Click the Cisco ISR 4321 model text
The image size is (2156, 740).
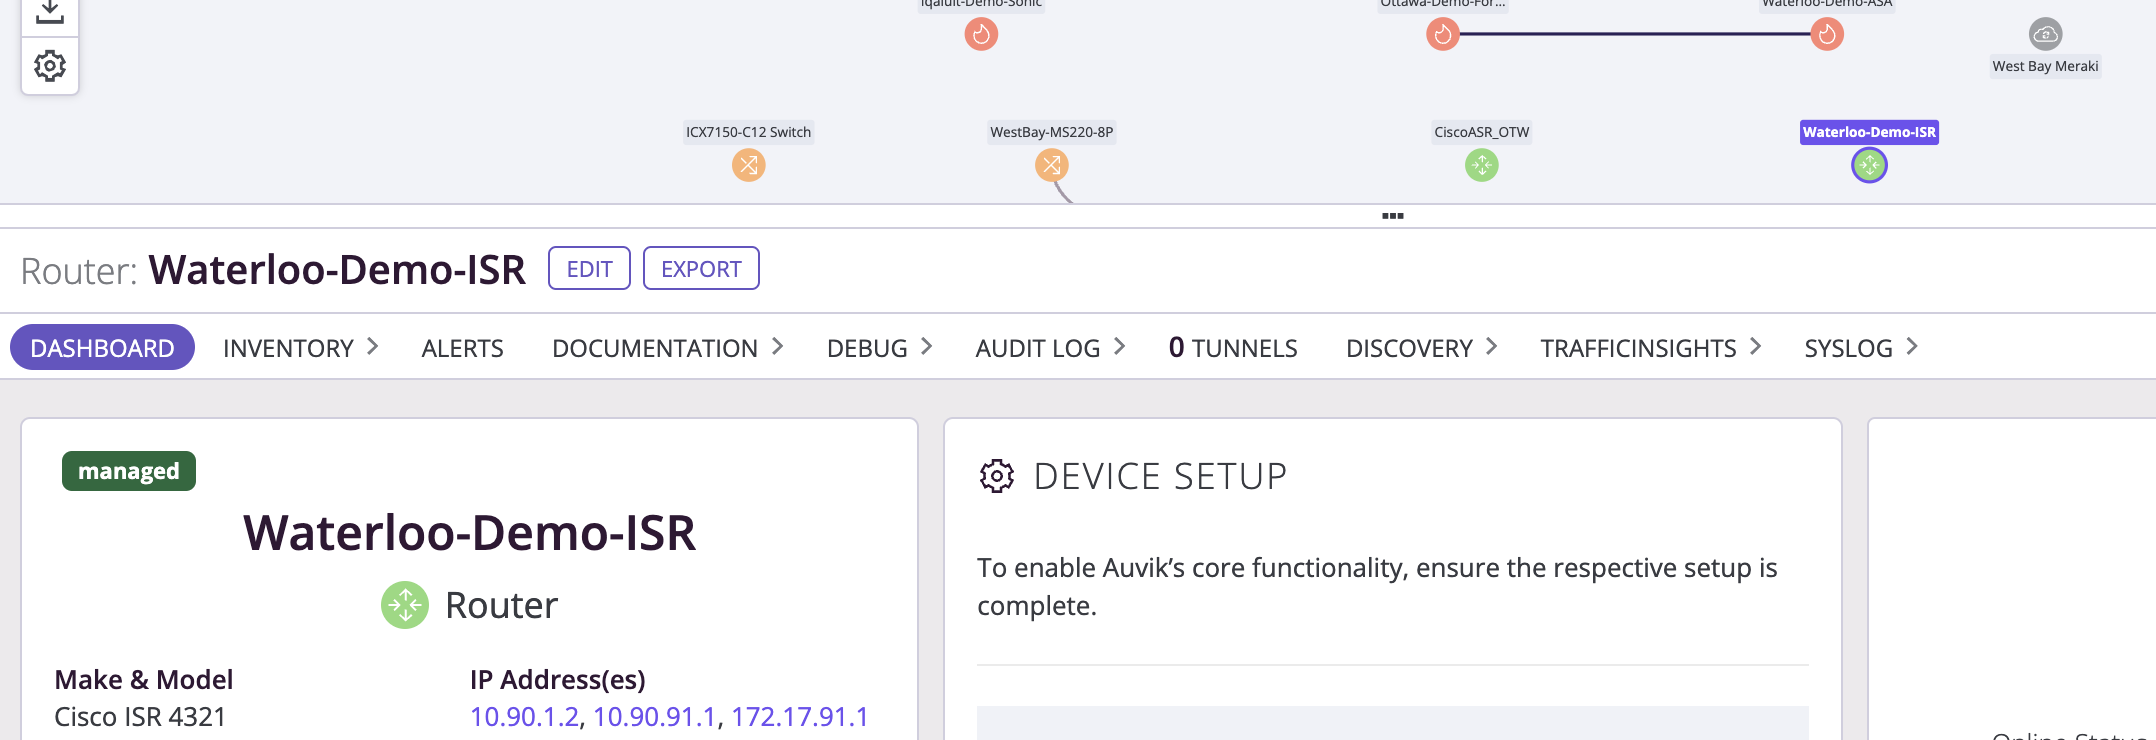(140, 717)
